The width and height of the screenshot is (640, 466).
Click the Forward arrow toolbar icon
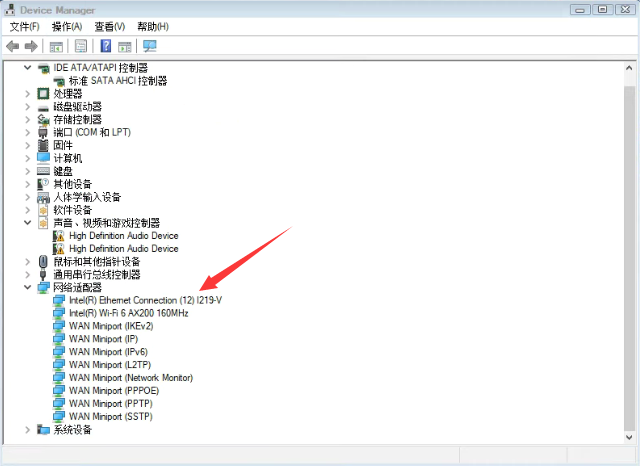(31, 46)
